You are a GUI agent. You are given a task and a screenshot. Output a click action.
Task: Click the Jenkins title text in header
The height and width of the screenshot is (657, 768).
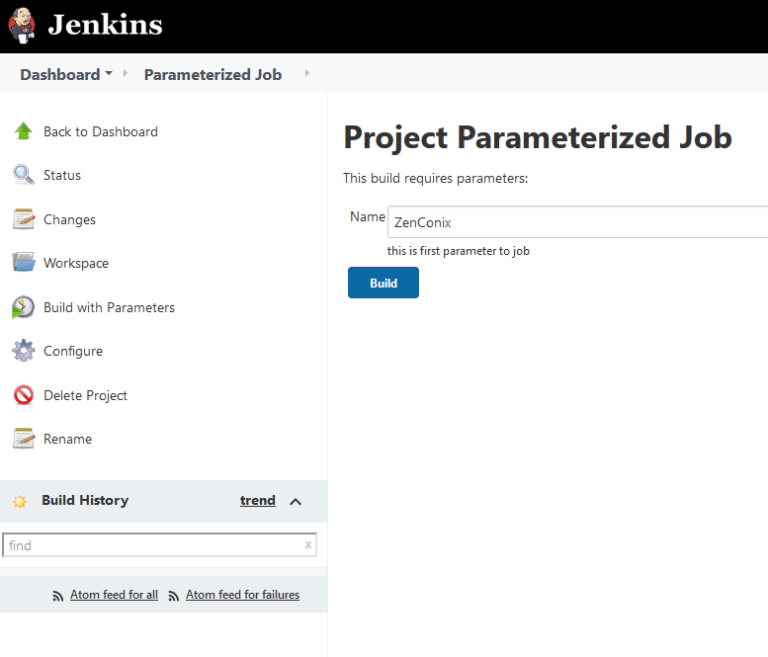(x=105, y=24)
